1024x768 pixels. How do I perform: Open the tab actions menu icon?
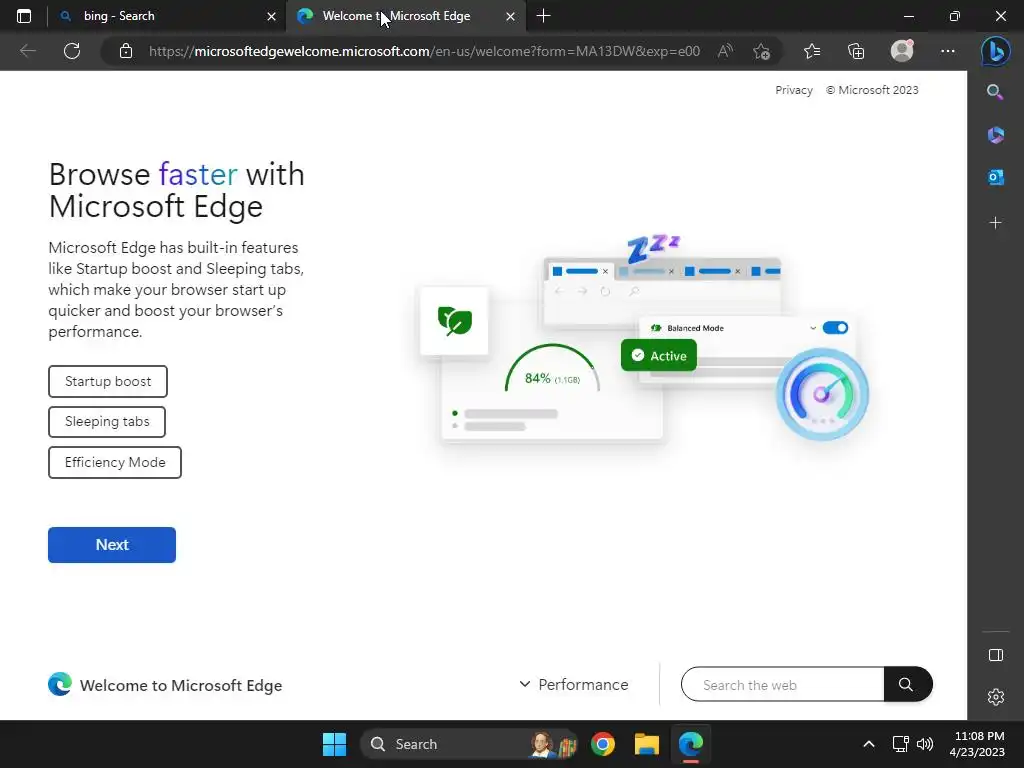tap(24, 16)
